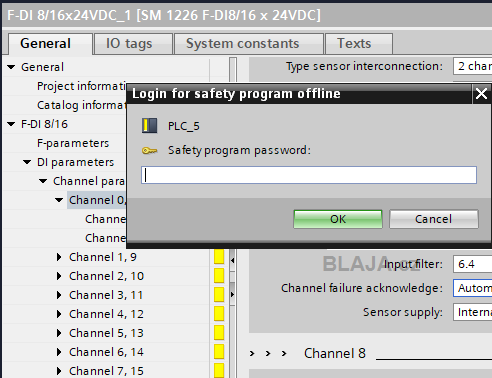Click the PLC_5 device icon

point(149,126)
